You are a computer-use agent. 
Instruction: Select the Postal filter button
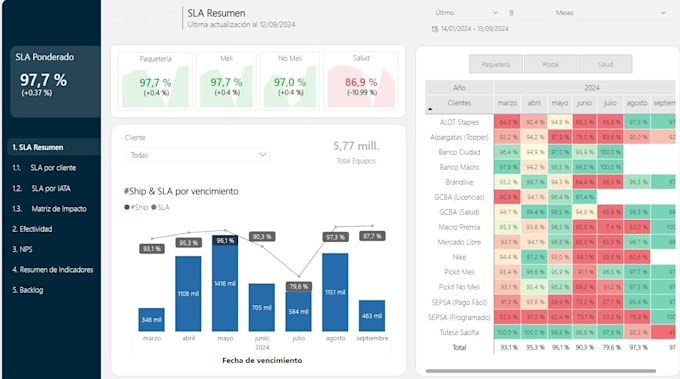(550, 64)
